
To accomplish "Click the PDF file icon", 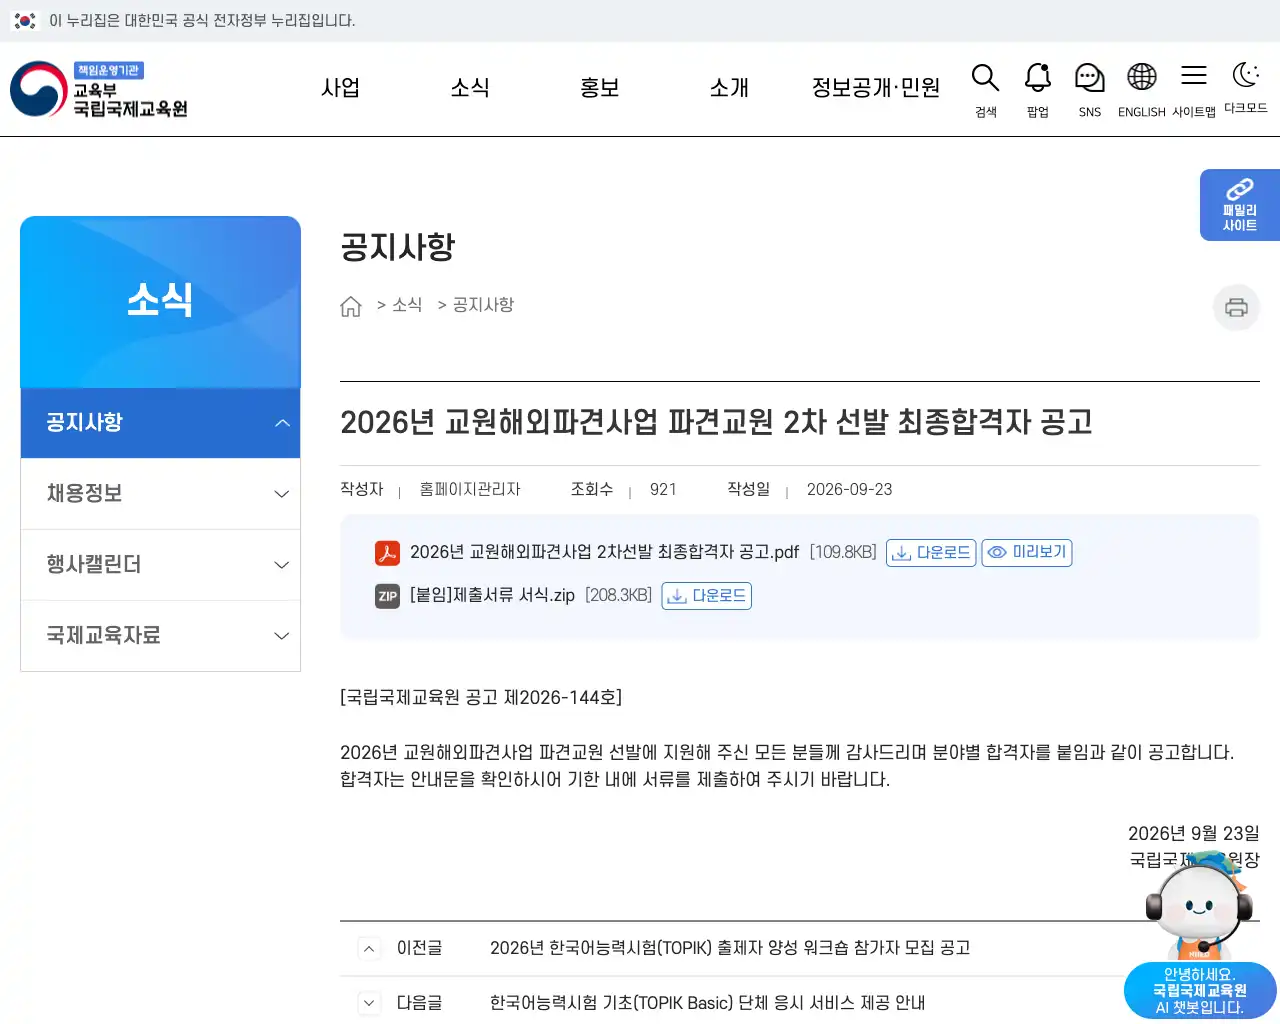I will pyautogui.click(x=387, y=553).
